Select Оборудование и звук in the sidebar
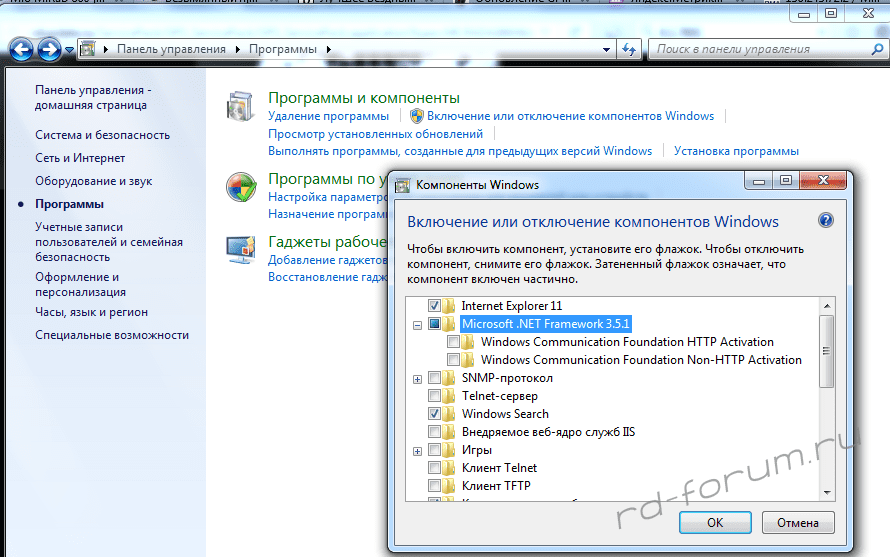 coord(94,181)
